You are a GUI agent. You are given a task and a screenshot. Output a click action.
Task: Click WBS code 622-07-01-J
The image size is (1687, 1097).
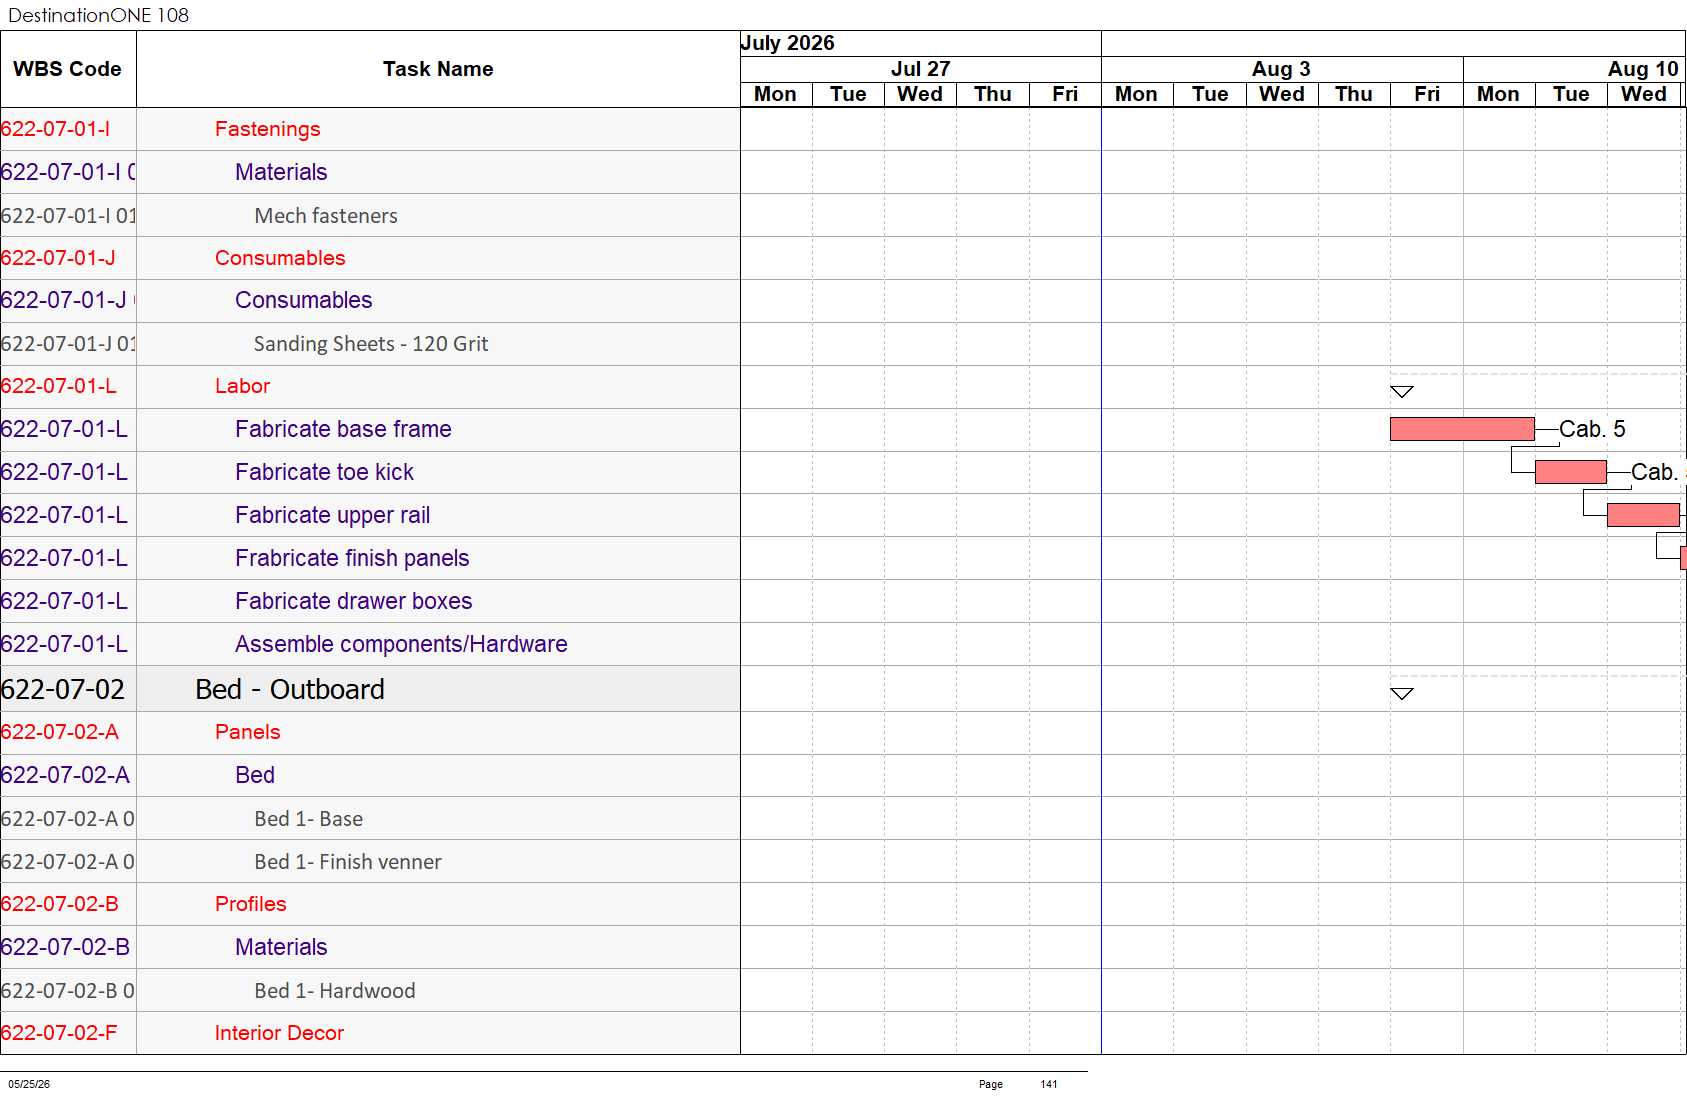(58, 258)
